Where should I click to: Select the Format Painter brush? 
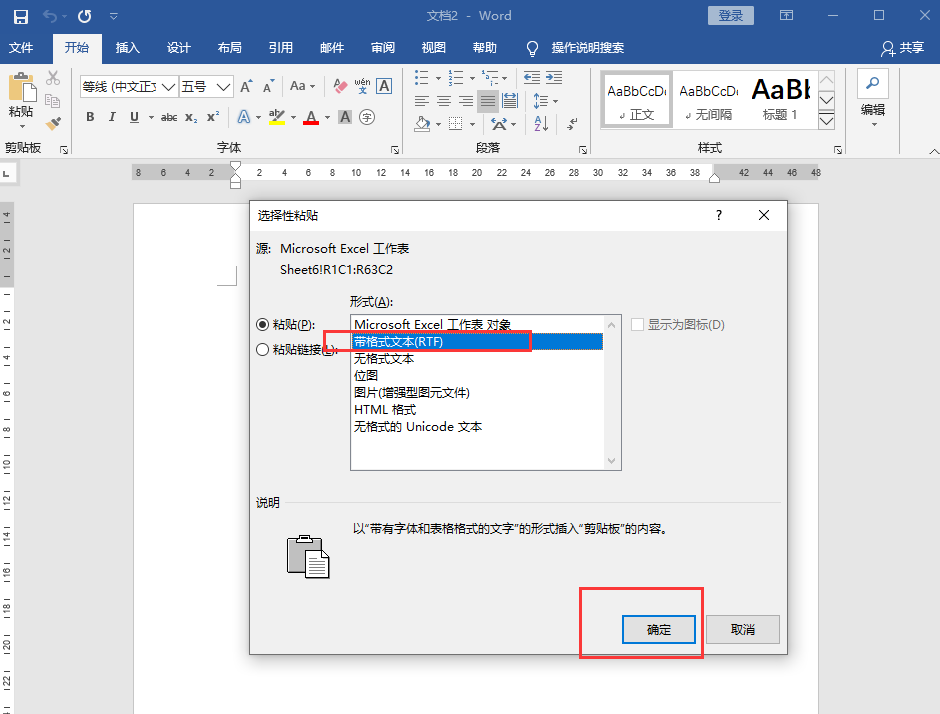pyautogui.click(x=53, y=123)
